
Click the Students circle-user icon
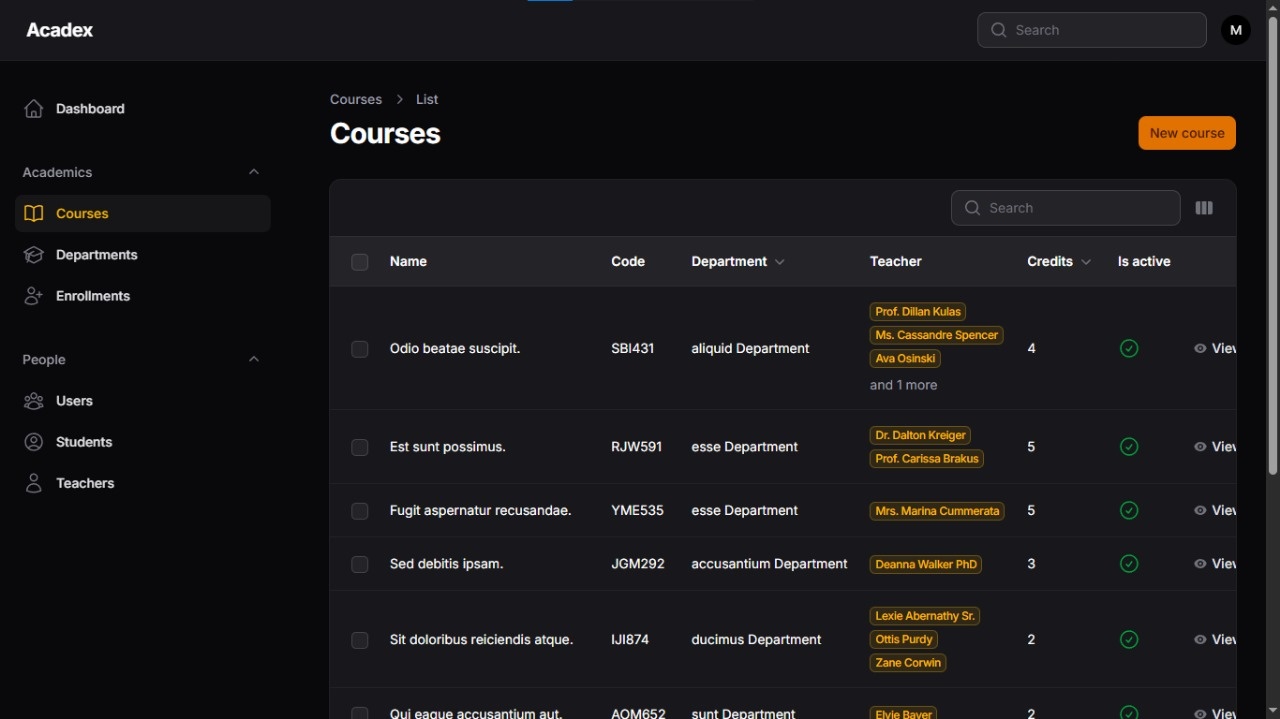[x=34, y=442]
